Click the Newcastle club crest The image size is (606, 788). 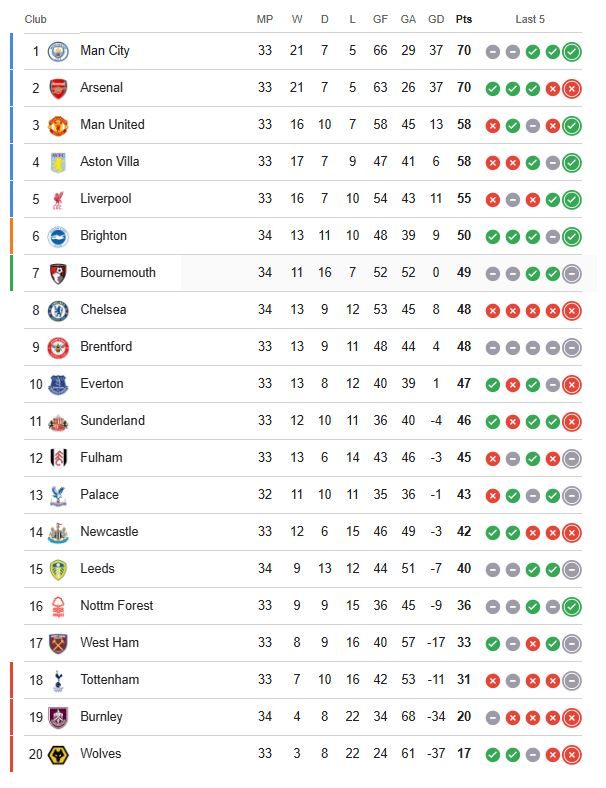click(58, 532)
